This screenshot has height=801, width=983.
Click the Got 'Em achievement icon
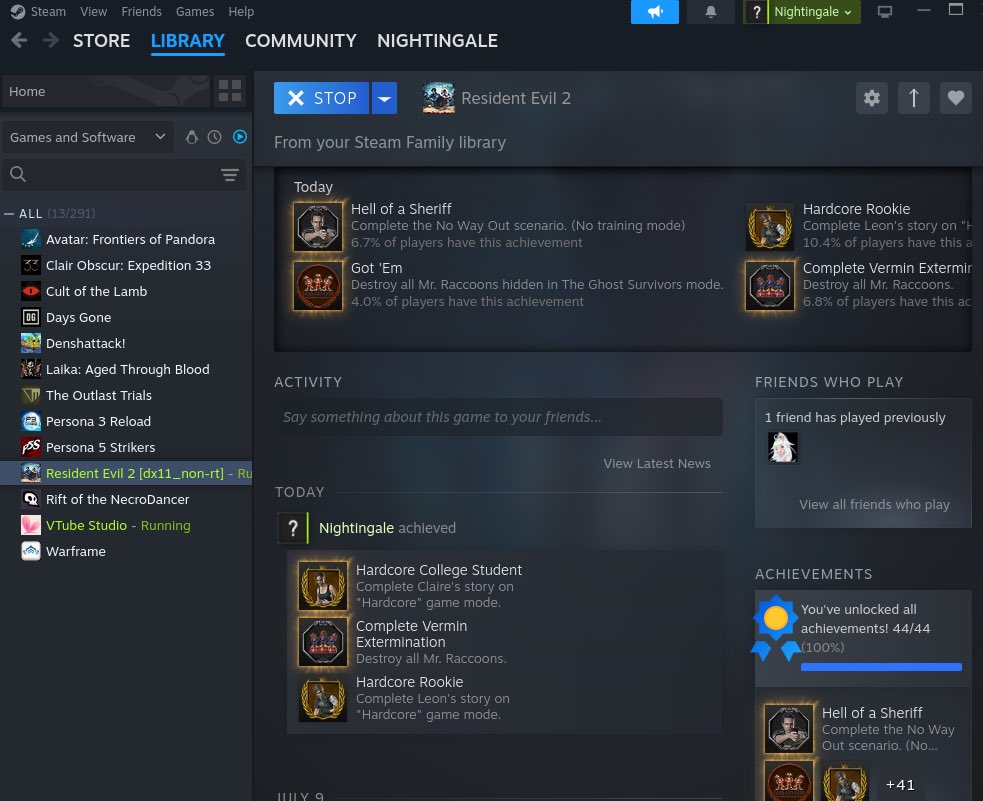coord(318,286)
